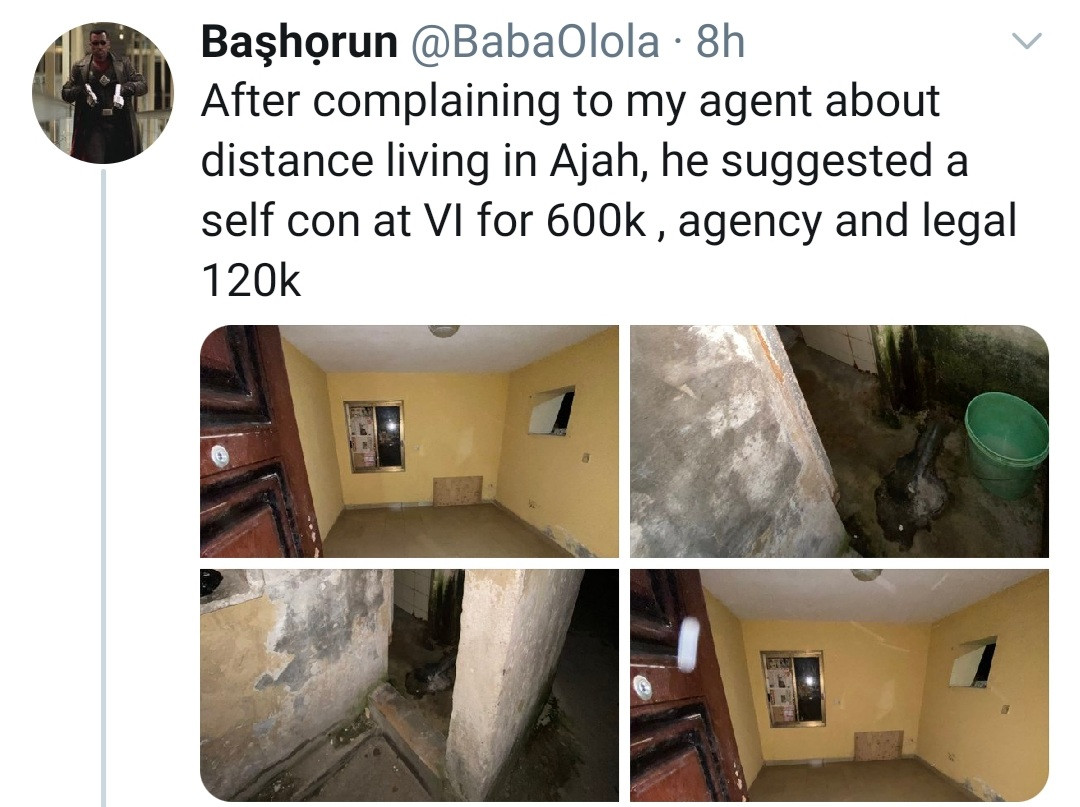The height and width of the screenshot is (807, 1080).
Task: Click the wooden door in the top-left photo
Action: click(255, 441)
